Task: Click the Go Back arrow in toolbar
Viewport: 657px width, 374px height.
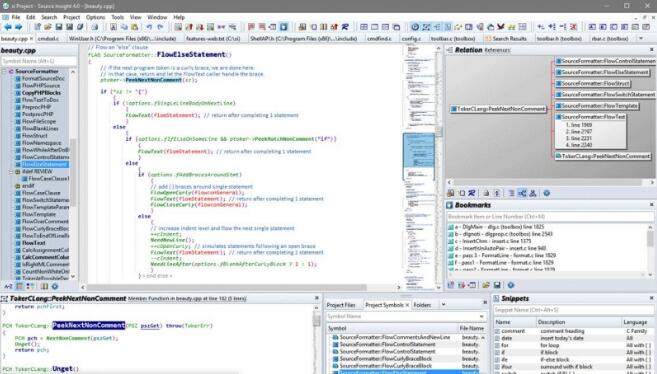Action: point(8,27)
